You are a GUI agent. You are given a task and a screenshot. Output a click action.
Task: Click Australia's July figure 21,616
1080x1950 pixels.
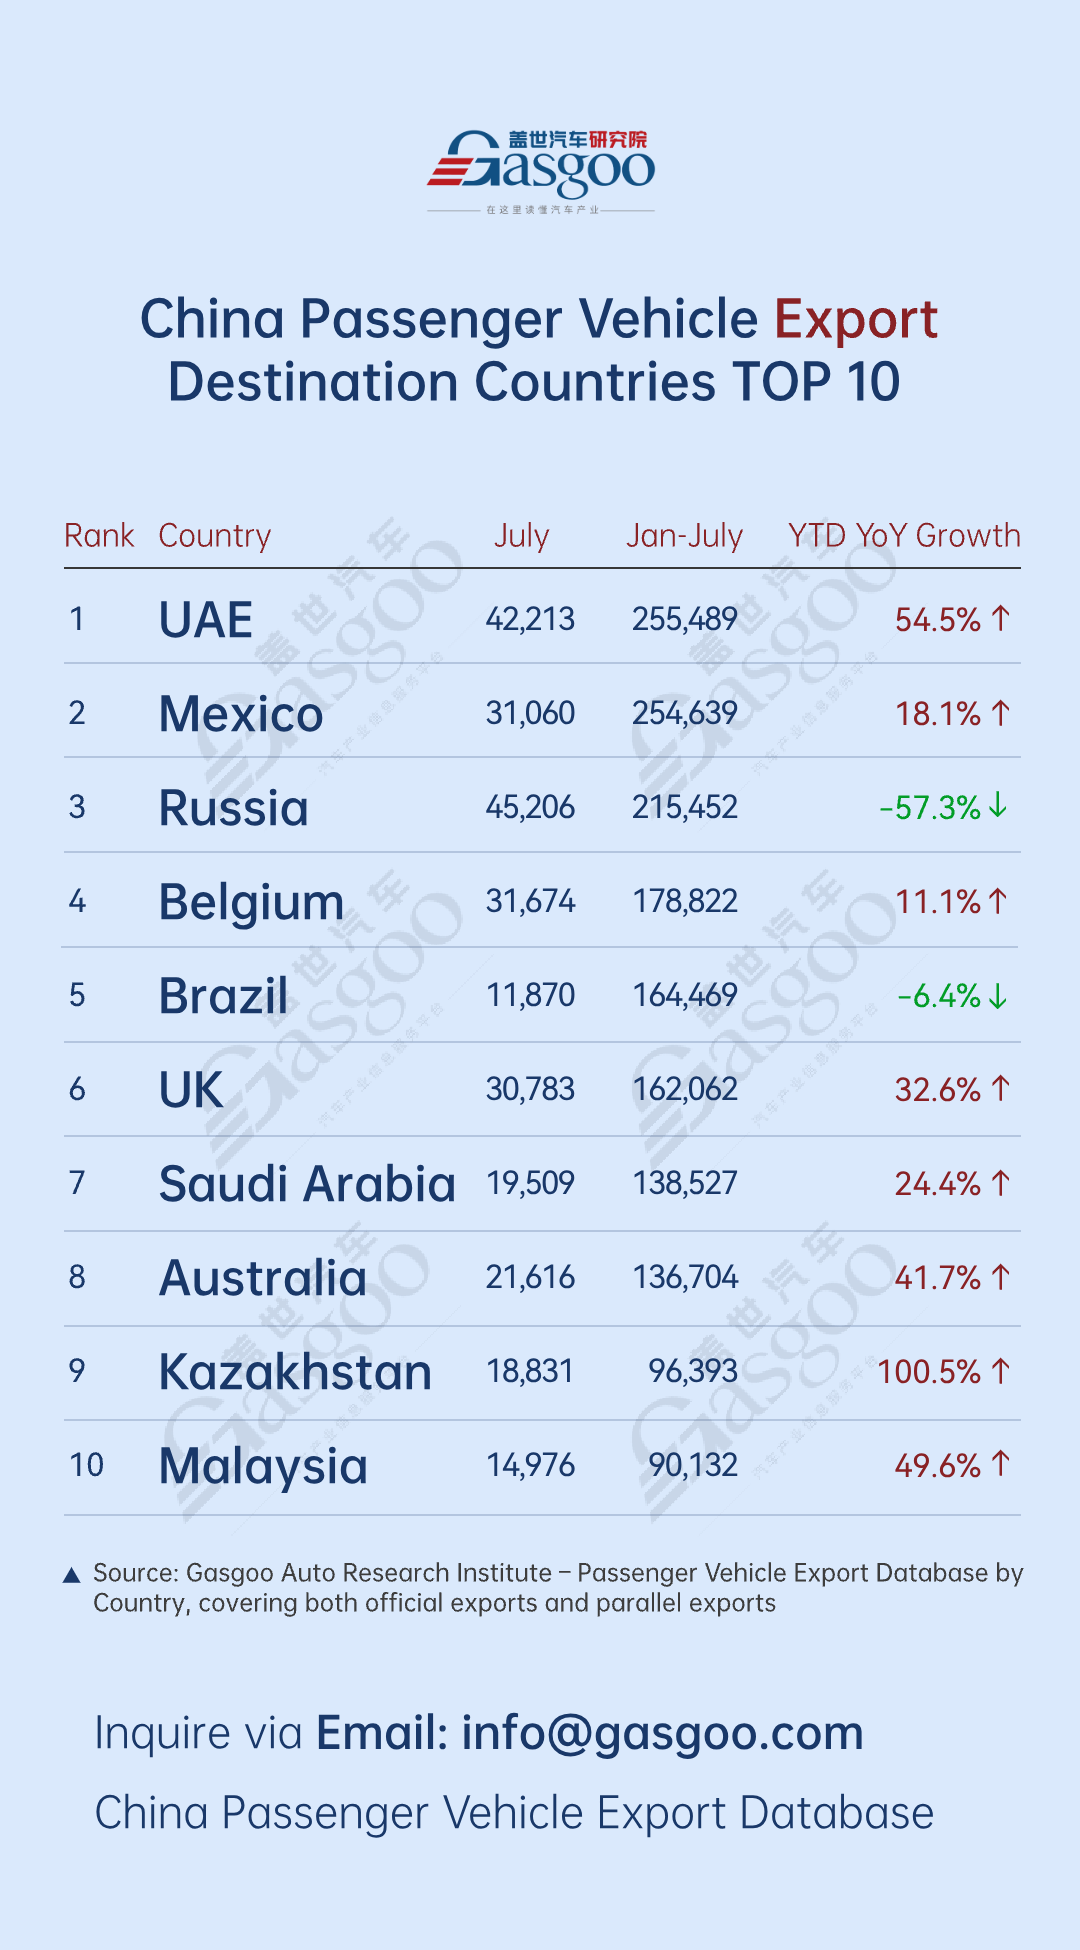point(530,1277)
